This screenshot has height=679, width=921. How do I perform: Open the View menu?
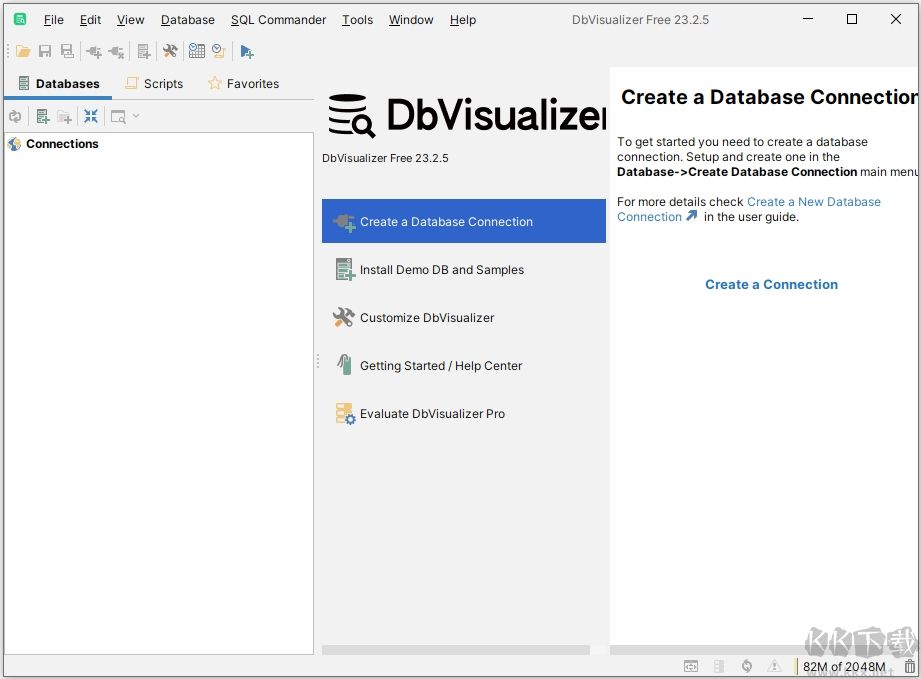tap(130, 19)
